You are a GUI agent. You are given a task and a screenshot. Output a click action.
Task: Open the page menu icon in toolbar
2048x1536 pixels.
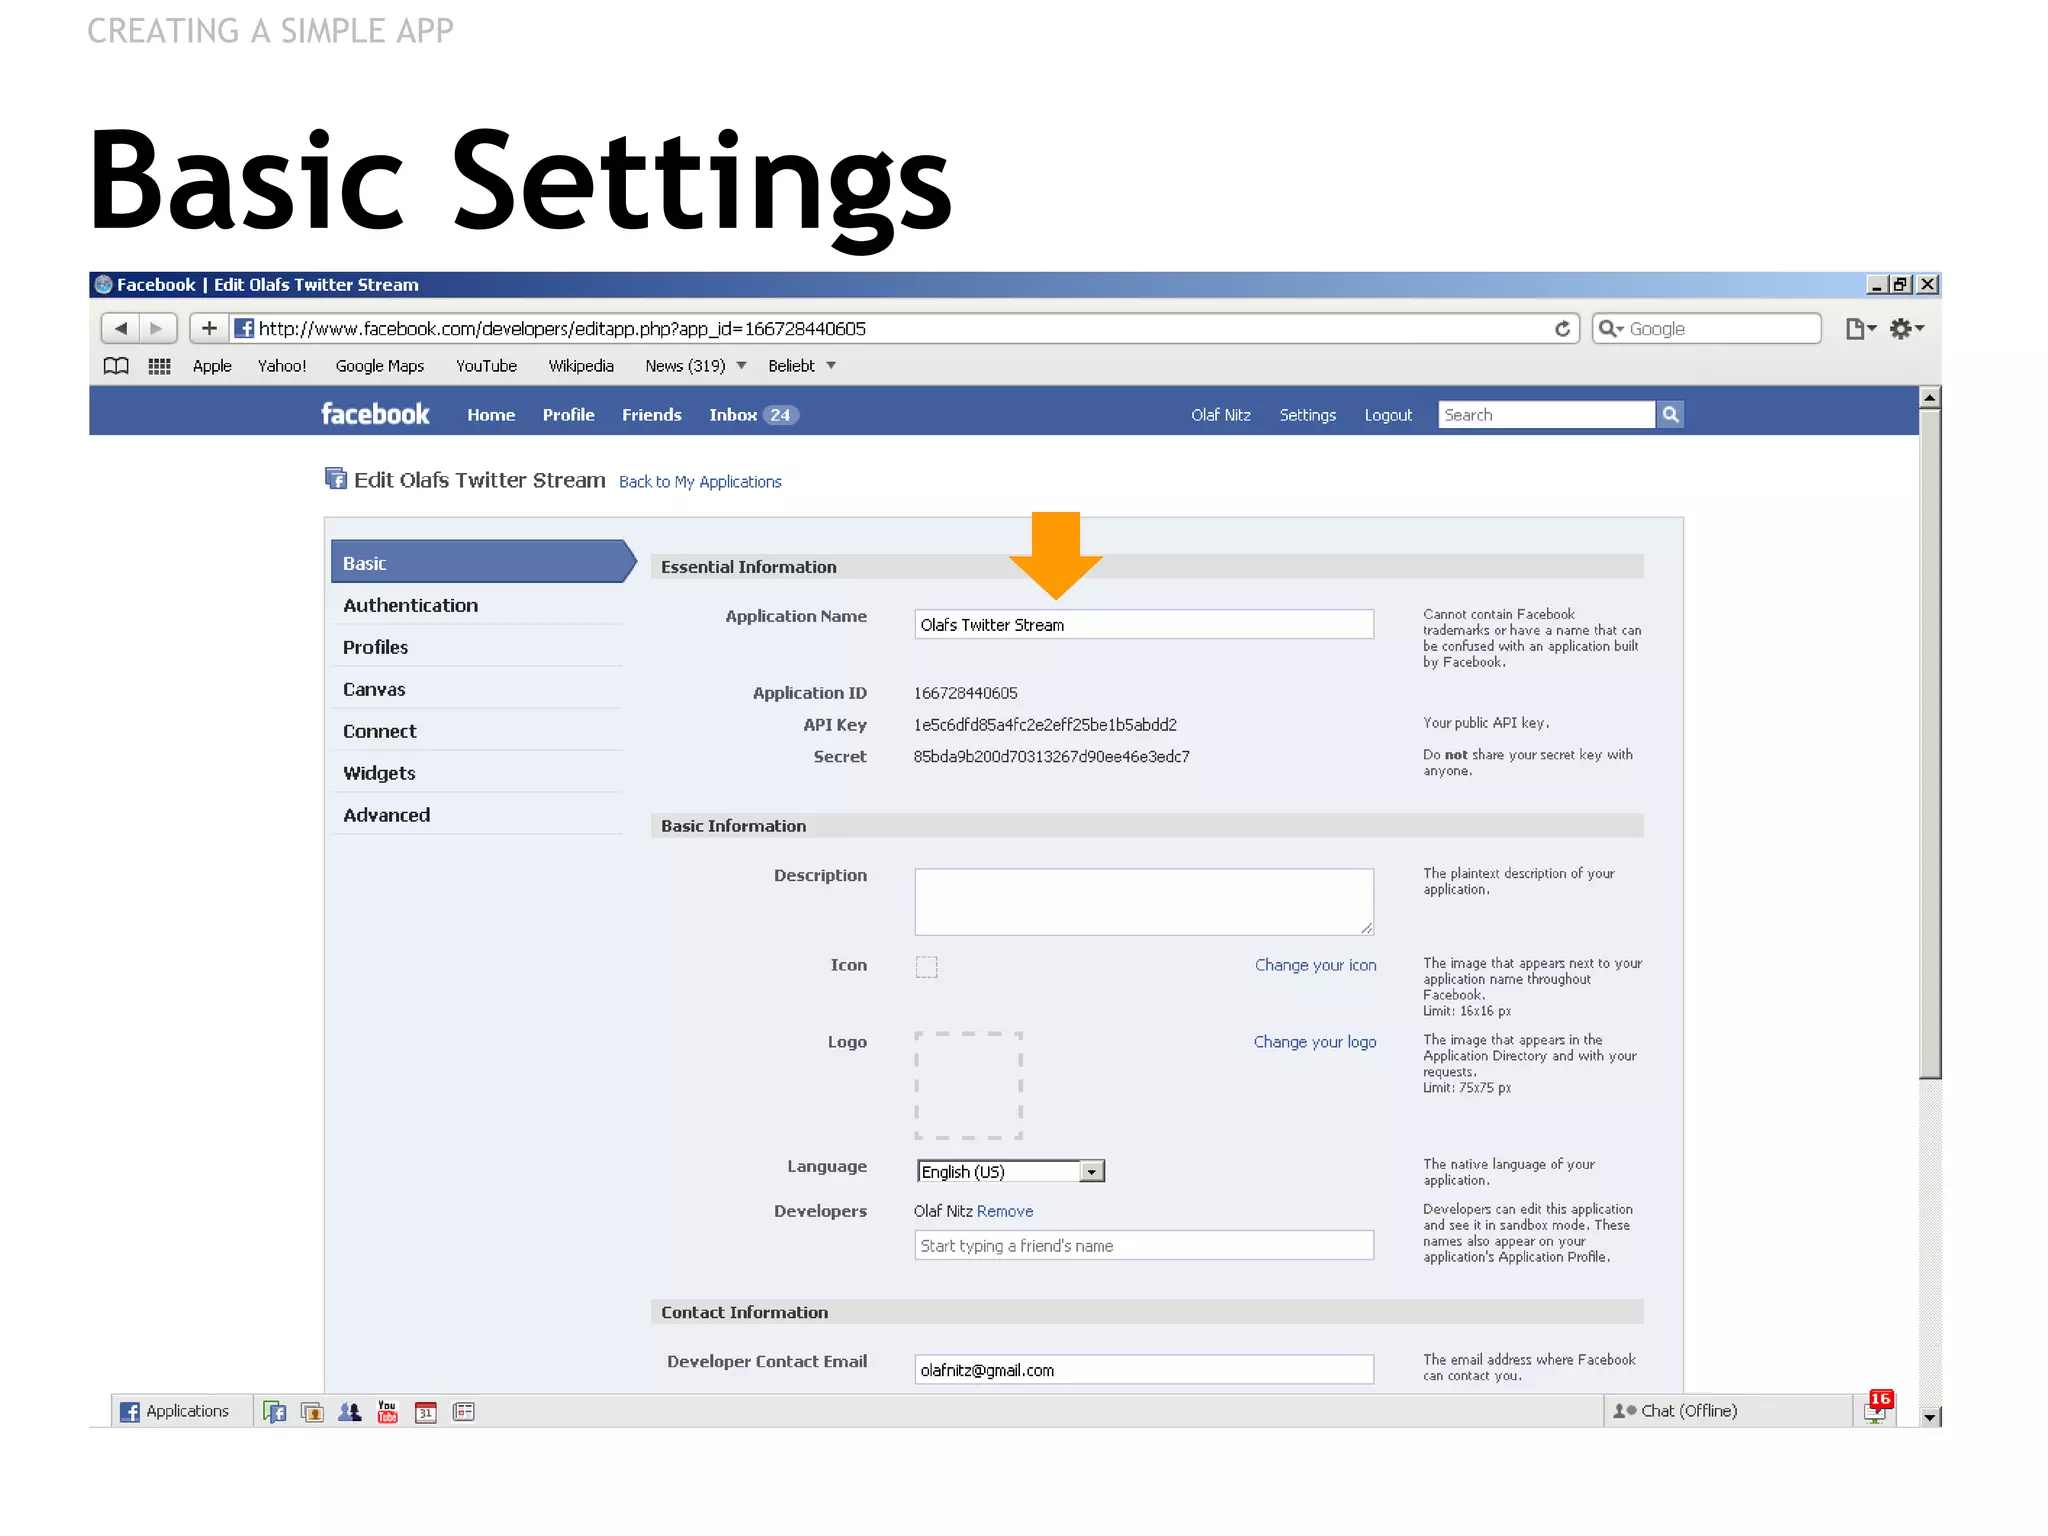coord(1859,329)
